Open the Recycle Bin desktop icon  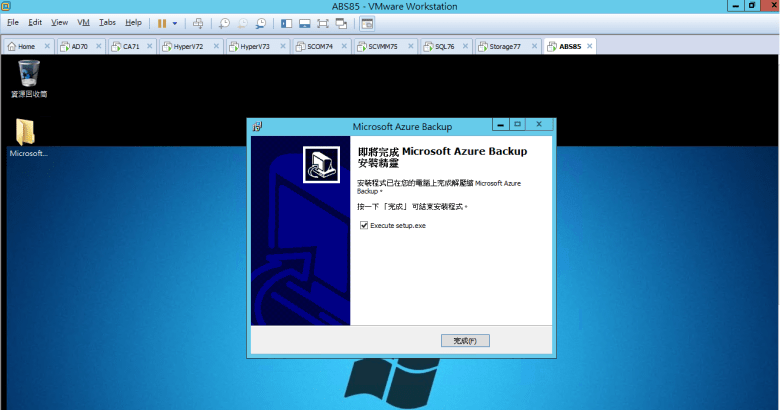29,76
